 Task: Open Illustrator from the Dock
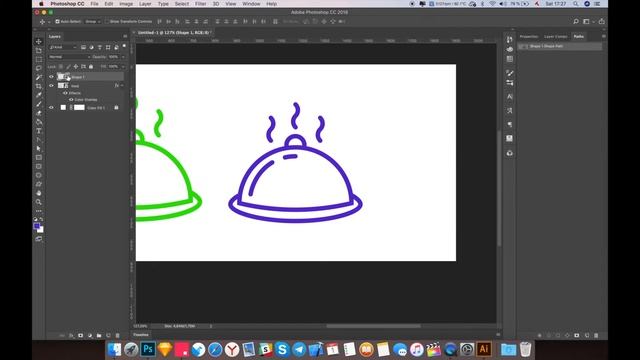pyautogui.click(x=484, y=349)
